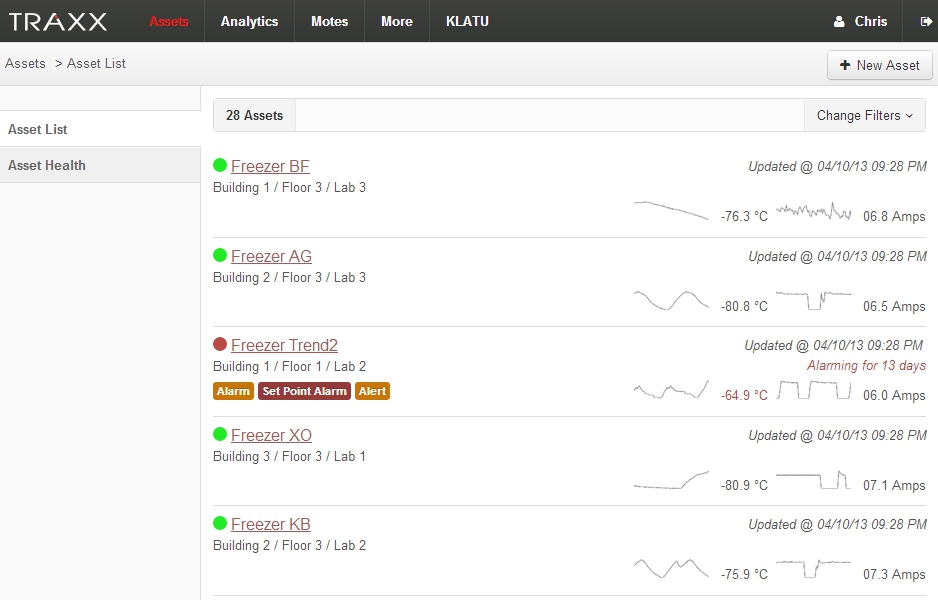Click green status dot for Freezer AG
The image size is (938, 600).
(x=220, y=255)
